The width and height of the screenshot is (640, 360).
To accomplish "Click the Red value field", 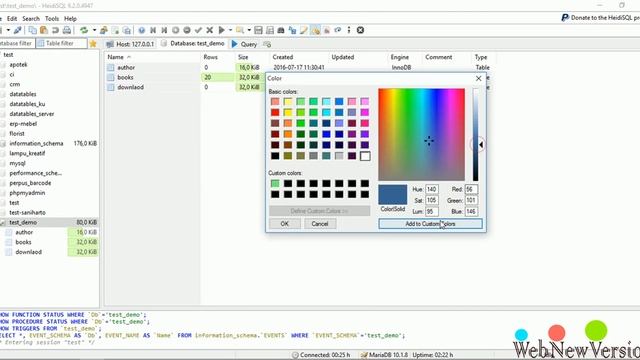I will pyautogui.click(x=471, y=189).
